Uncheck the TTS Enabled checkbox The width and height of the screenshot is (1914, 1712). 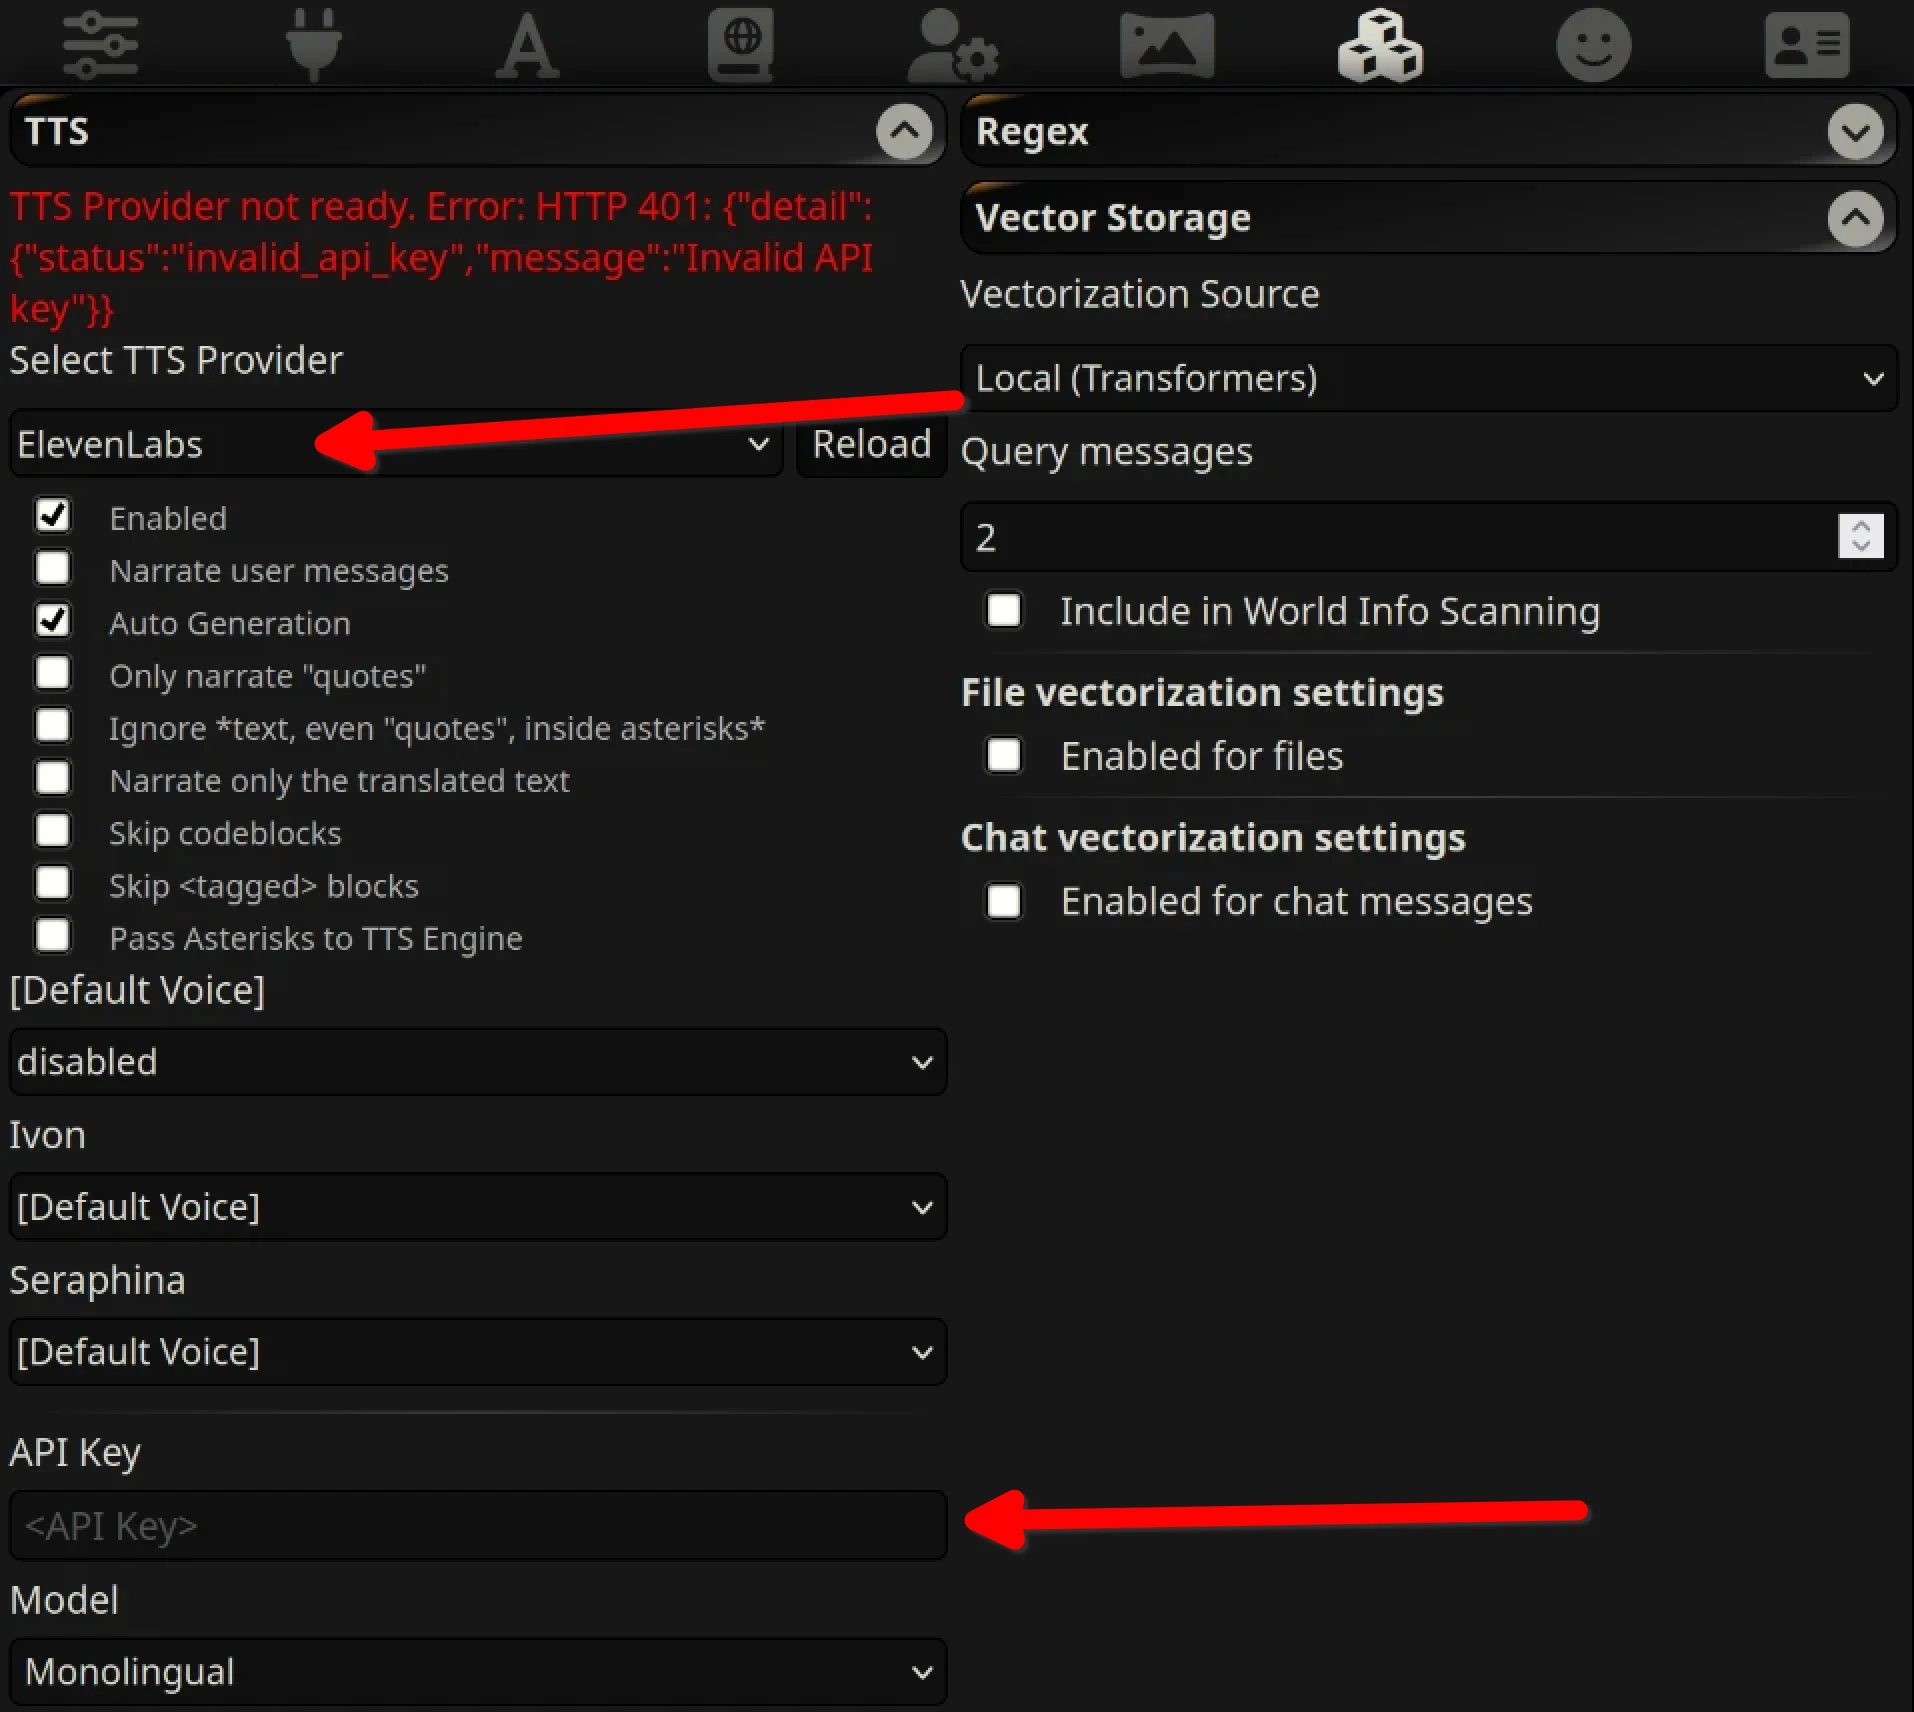(53, 516)
